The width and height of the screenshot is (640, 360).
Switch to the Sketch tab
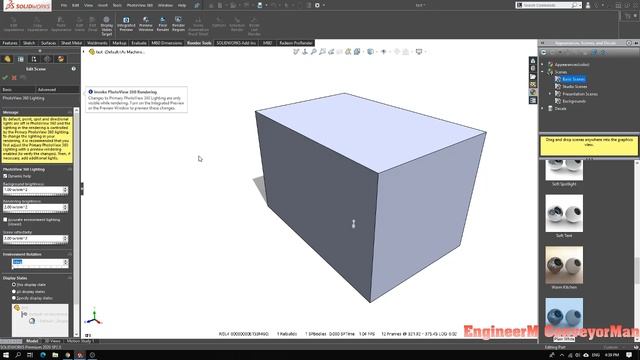[29, 43]
